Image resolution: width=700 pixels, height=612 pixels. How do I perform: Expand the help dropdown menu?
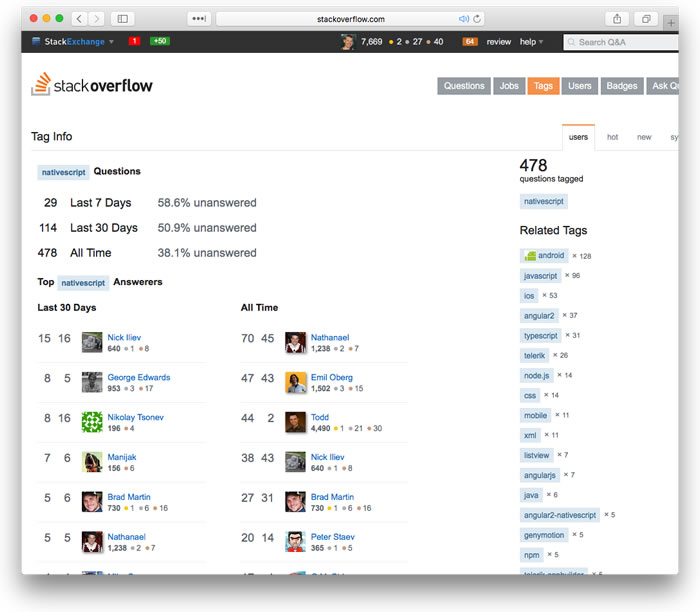point(531,42)
